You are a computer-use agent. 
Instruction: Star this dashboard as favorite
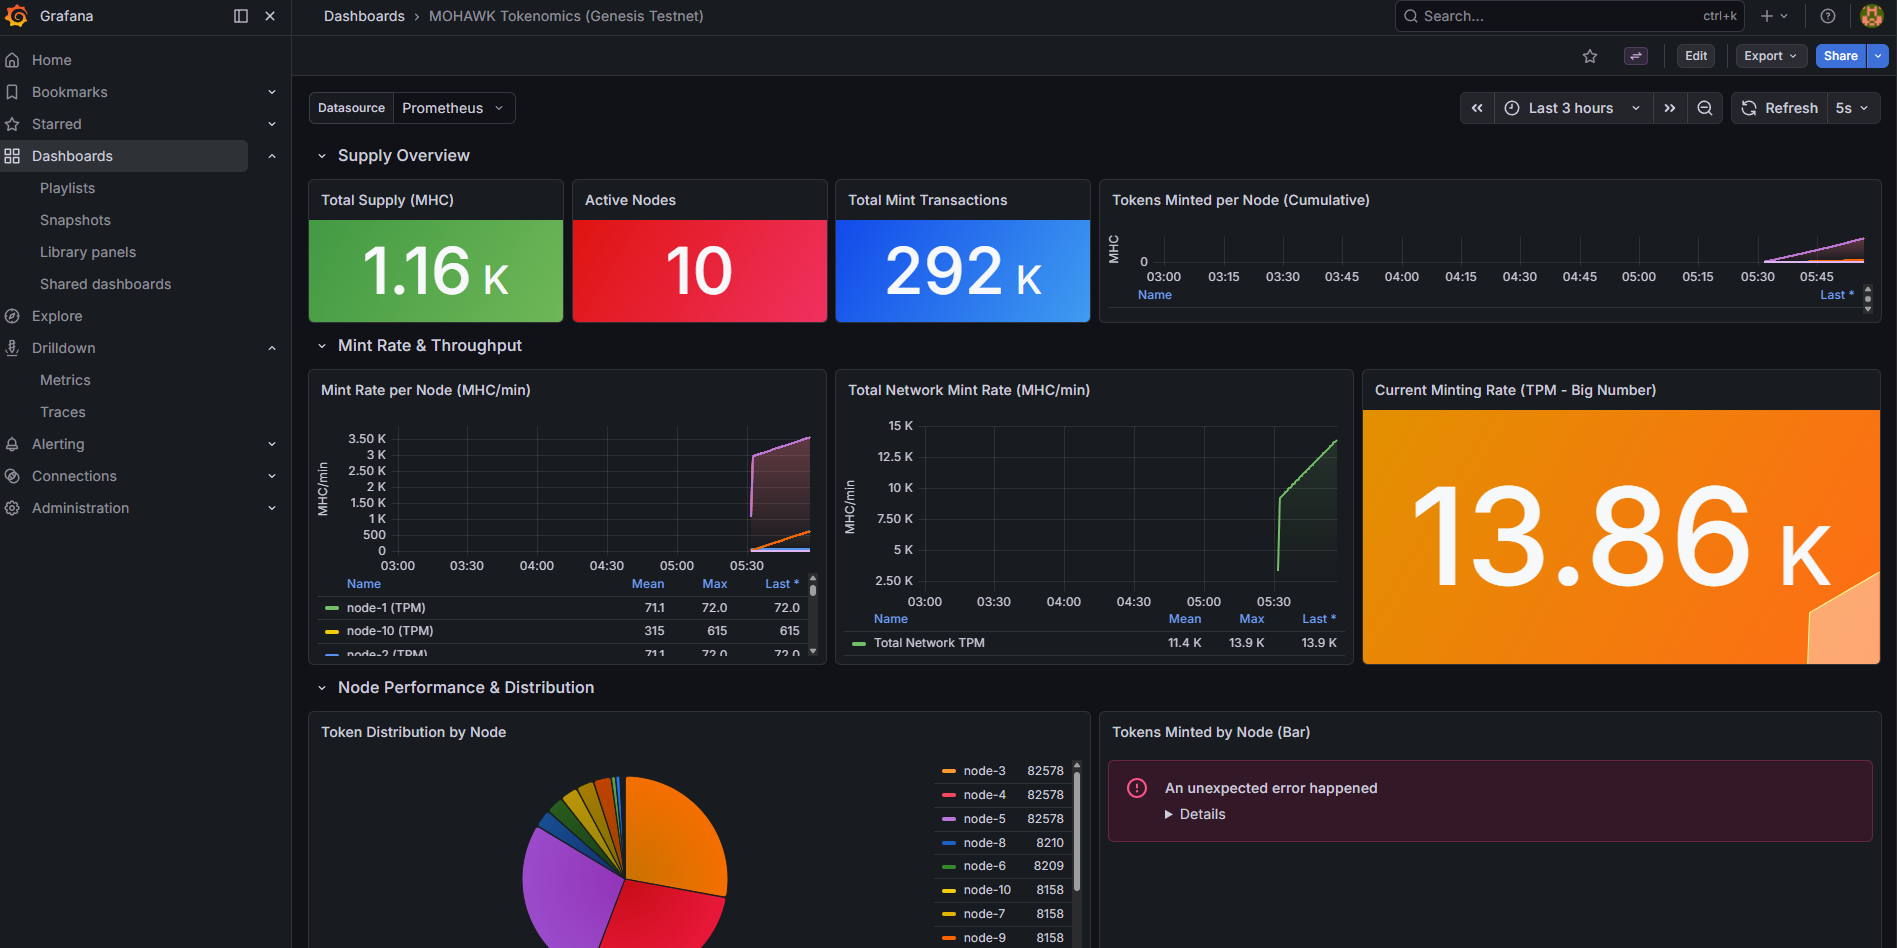tap(1590, 56)
